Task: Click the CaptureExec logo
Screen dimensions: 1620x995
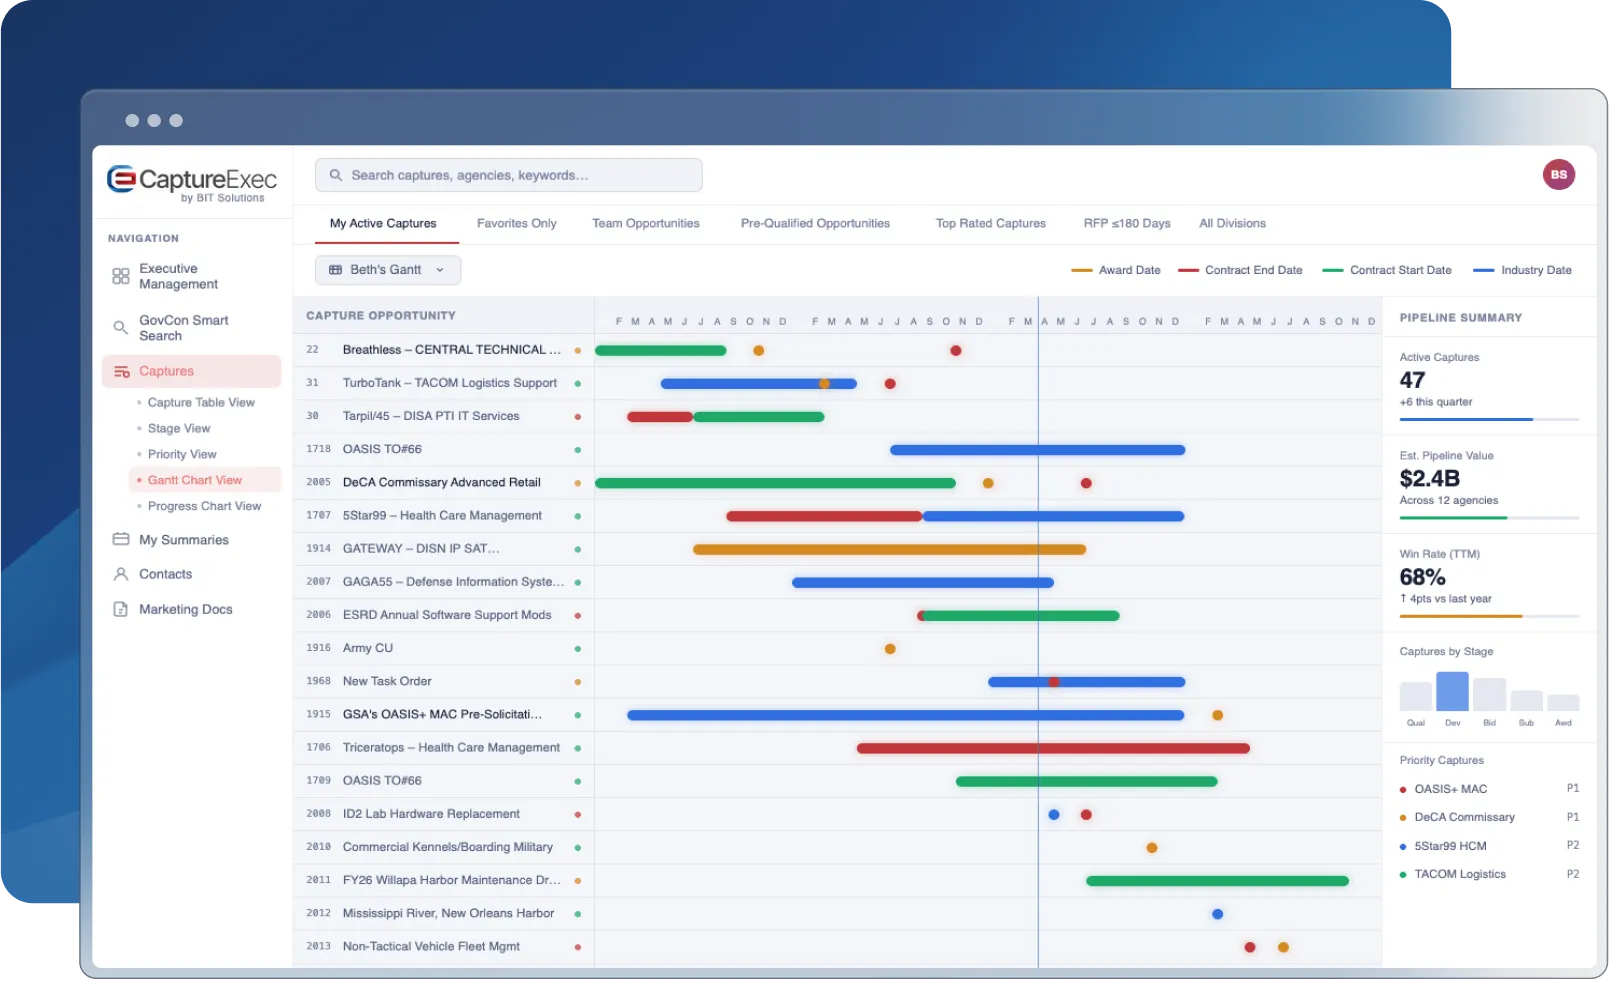Action: (192, 183)
